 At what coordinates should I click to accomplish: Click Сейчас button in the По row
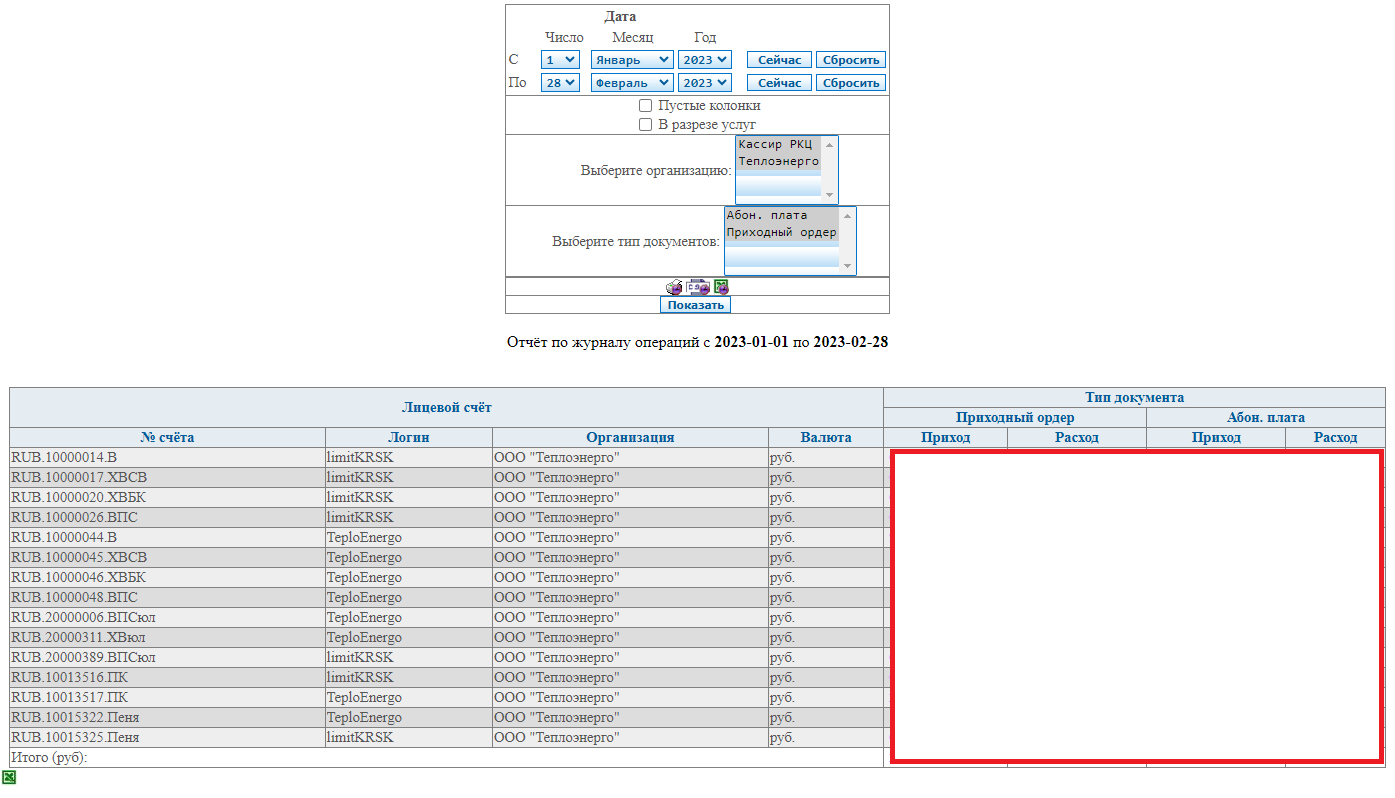coord(779,83)
